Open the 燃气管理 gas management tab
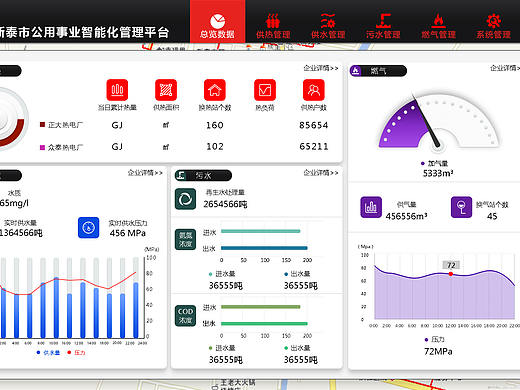The height and width of the screenshot is (390, 520). (438, 25)
